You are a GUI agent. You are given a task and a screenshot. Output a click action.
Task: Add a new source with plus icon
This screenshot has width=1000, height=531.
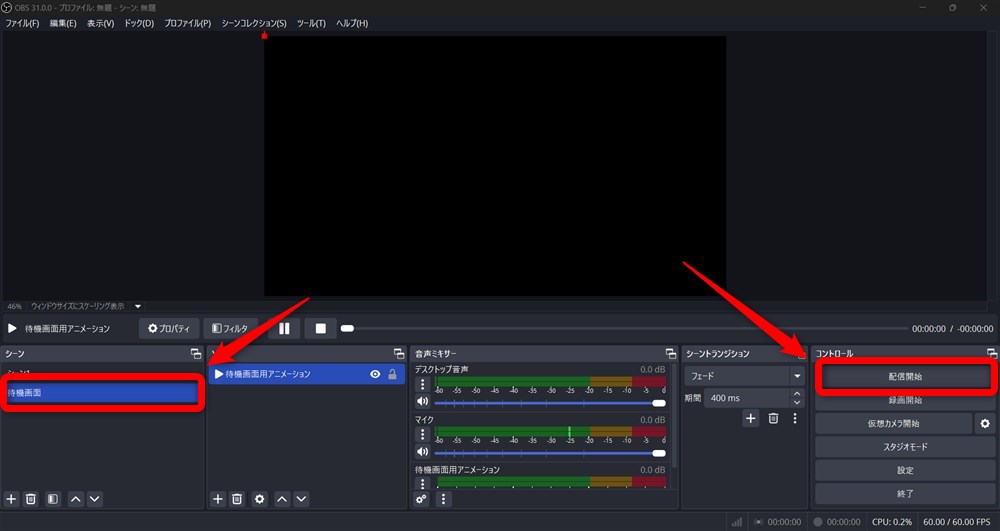tap(217, 498)
